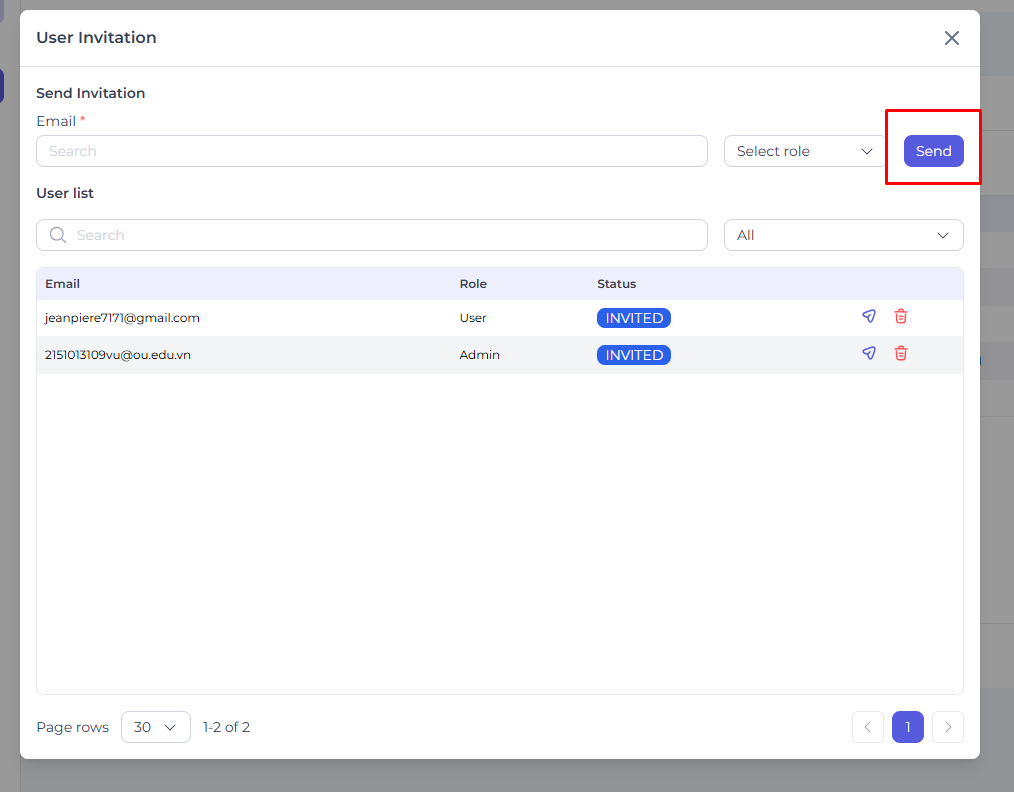Click the 1-2 of 2 count text
This screenshot has width=1014, height=792.
click(226, 727)
